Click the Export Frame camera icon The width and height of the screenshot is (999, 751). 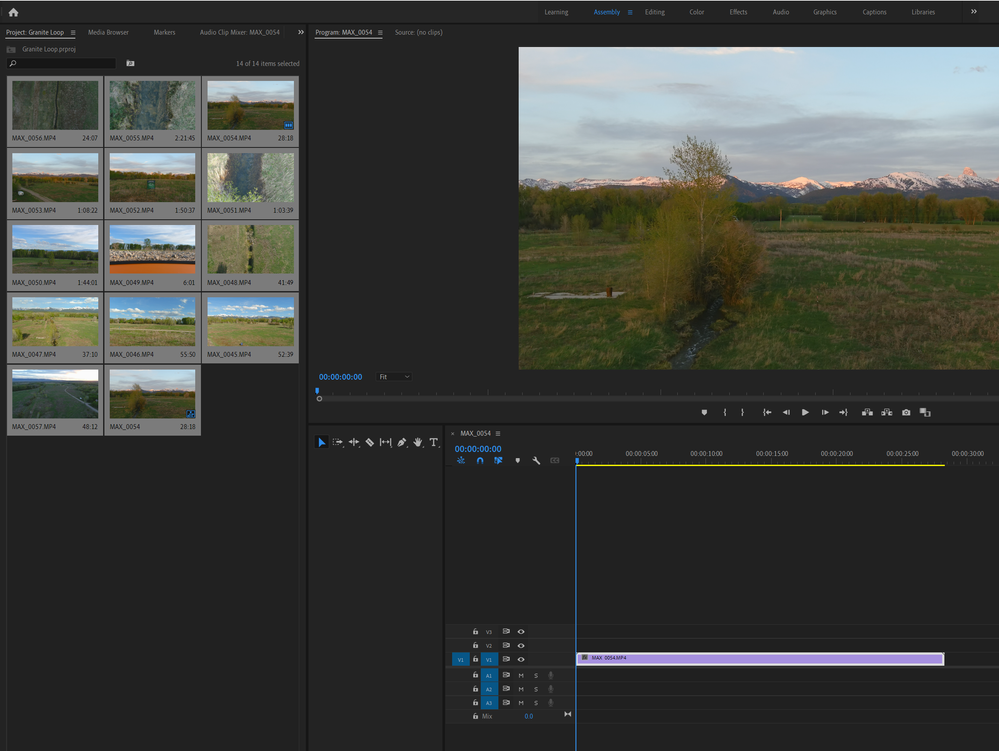point(906,412)
